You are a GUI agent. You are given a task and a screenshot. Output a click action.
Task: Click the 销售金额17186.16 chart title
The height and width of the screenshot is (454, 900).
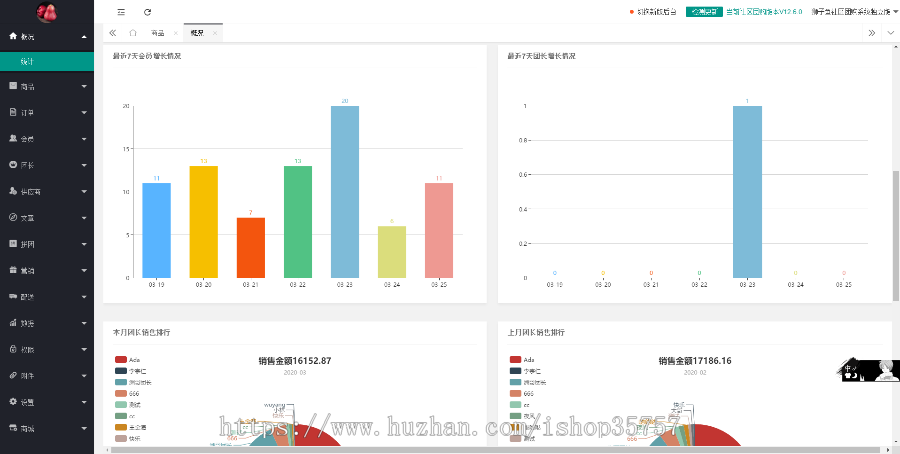[695, 361]
